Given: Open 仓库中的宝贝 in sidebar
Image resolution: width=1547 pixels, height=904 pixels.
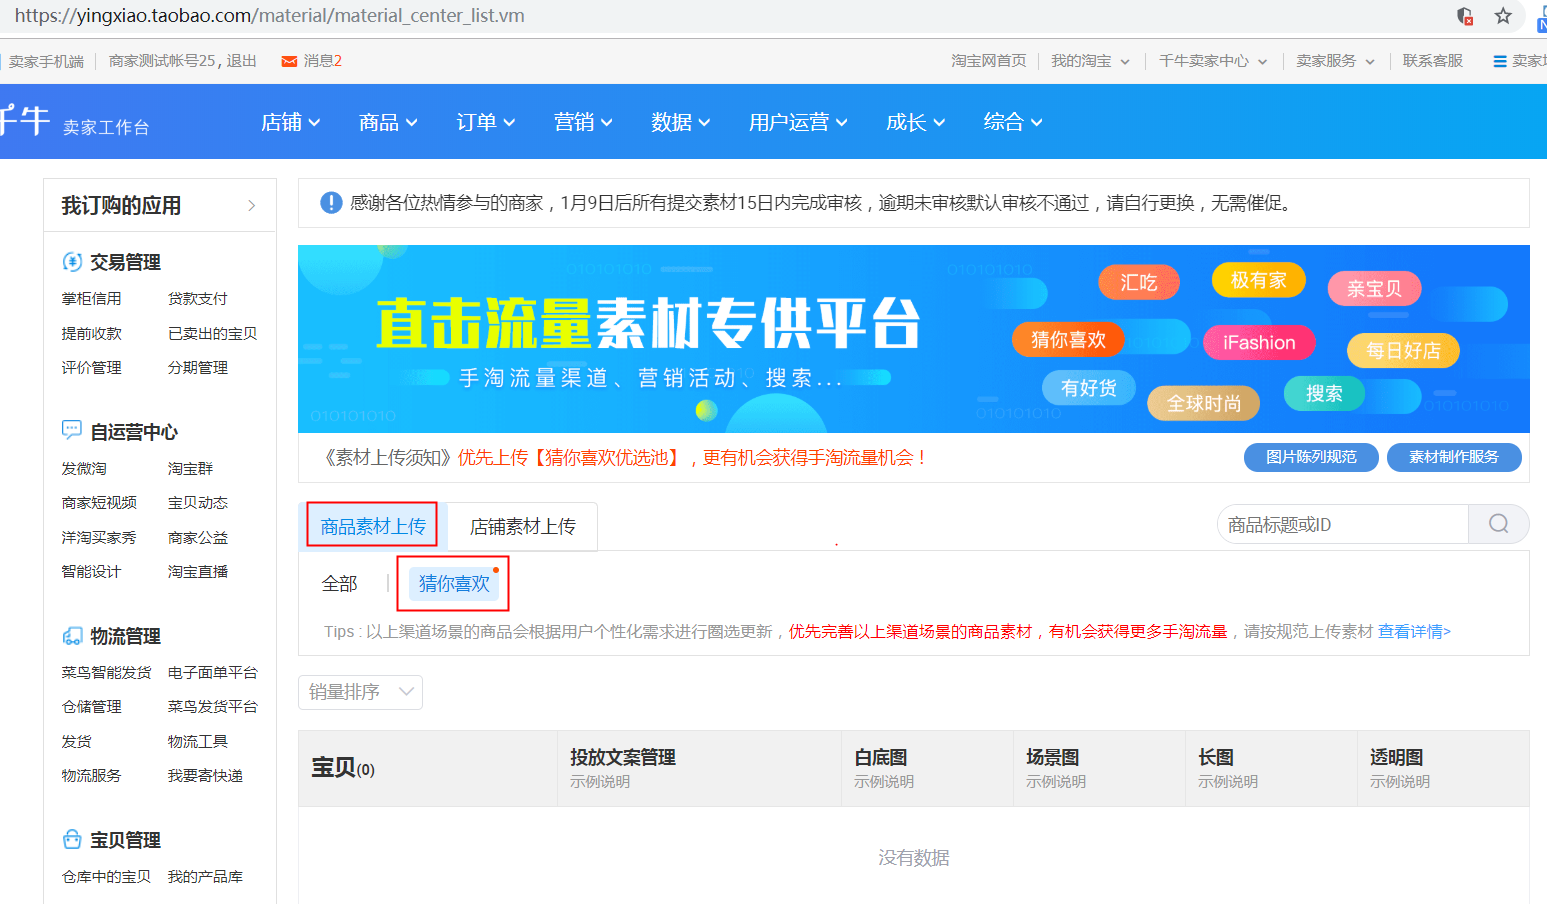Looking at the screenshot, I should pyautogui.click(x=106, y=877).
